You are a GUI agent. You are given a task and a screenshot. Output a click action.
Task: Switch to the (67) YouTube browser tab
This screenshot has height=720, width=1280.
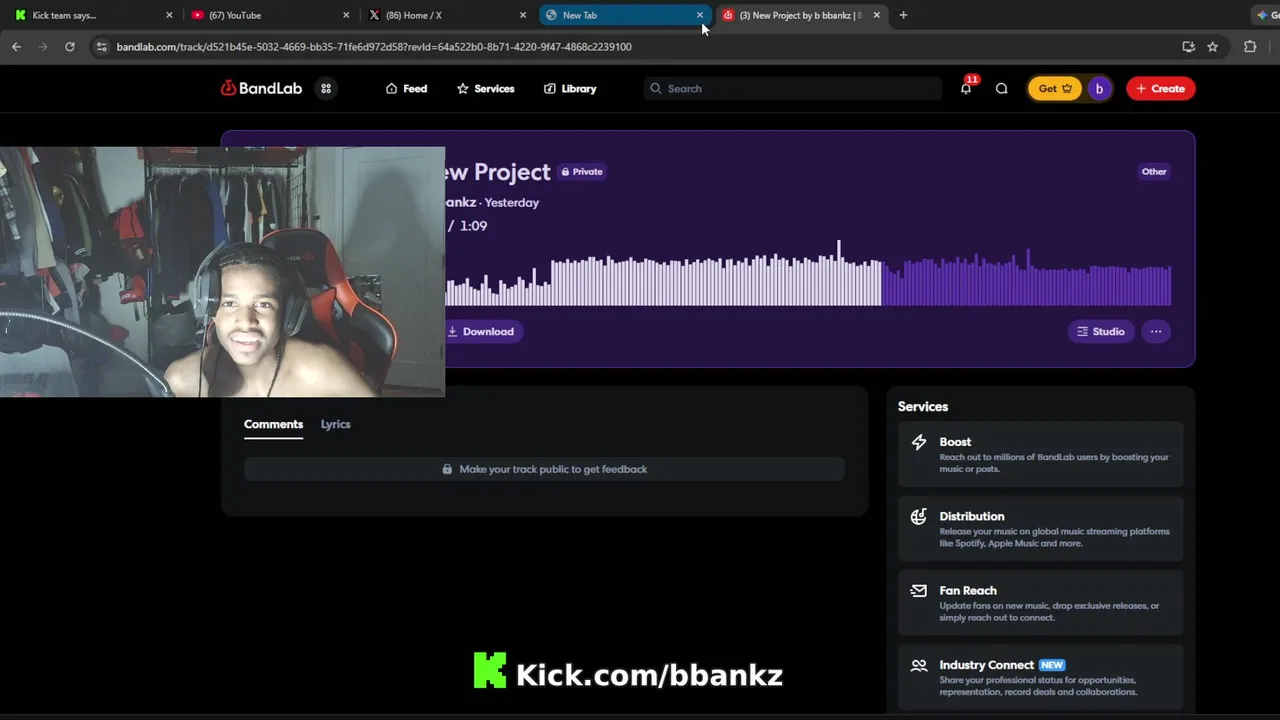[x=268, y=15]
